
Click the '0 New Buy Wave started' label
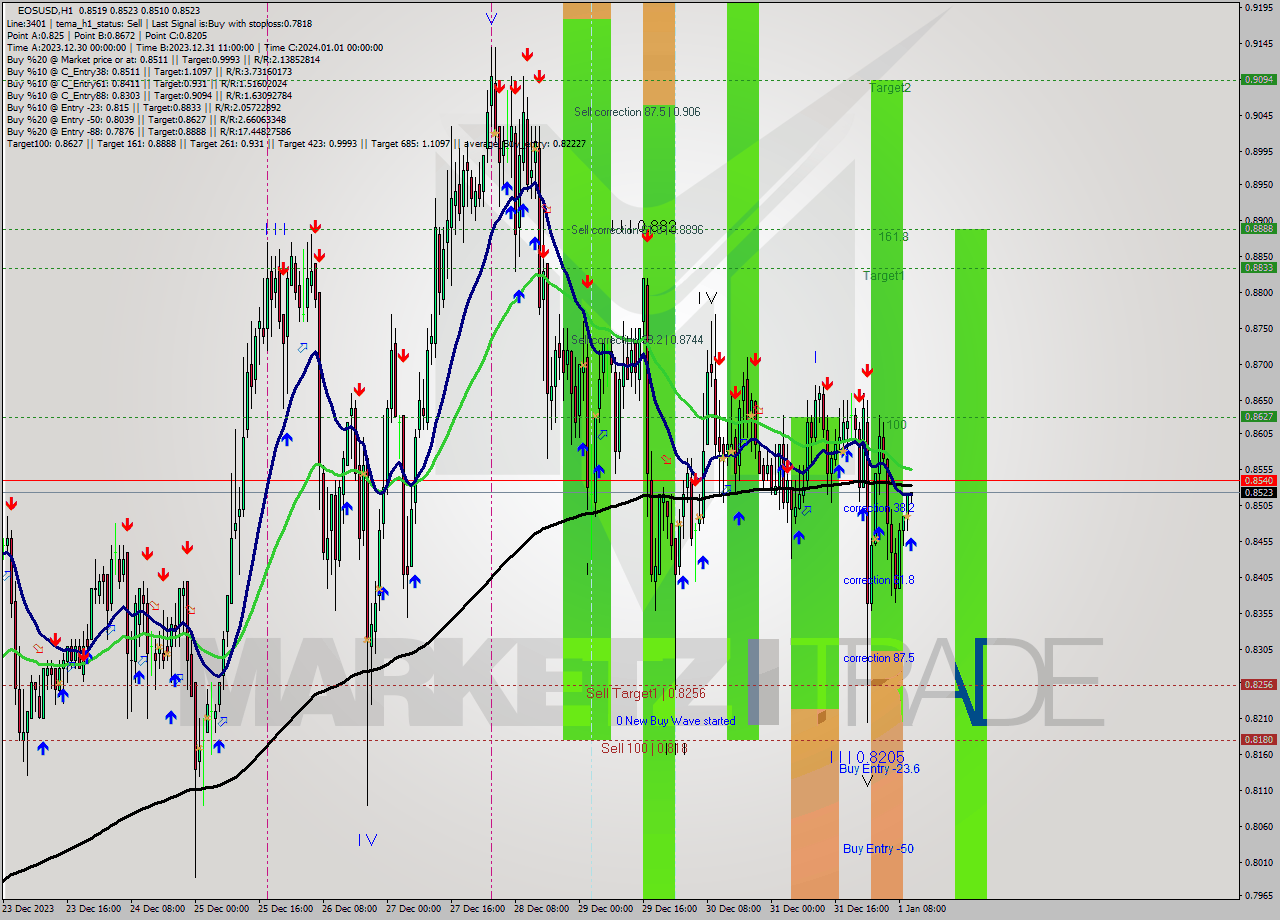point(676,721)
